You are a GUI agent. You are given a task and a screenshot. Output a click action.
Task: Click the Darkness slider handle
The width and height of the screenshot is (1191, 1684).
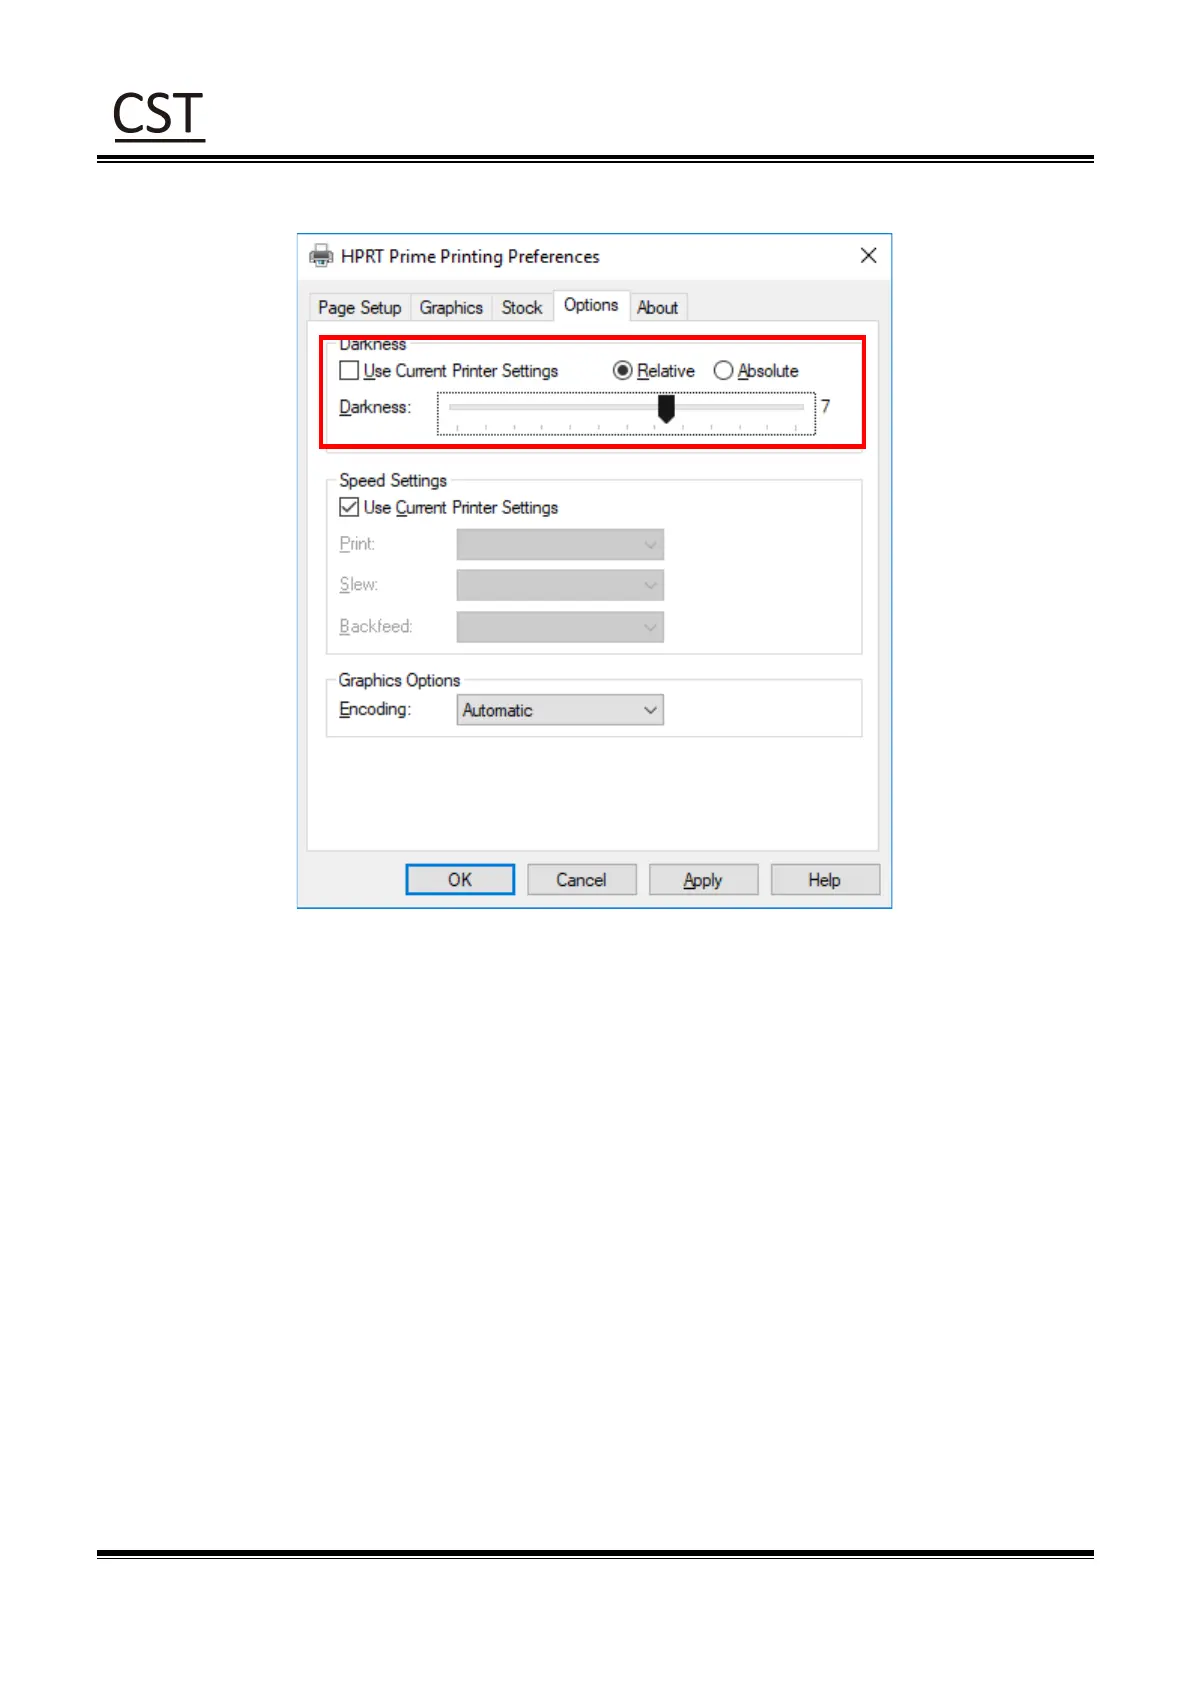[x=666, y=408]
